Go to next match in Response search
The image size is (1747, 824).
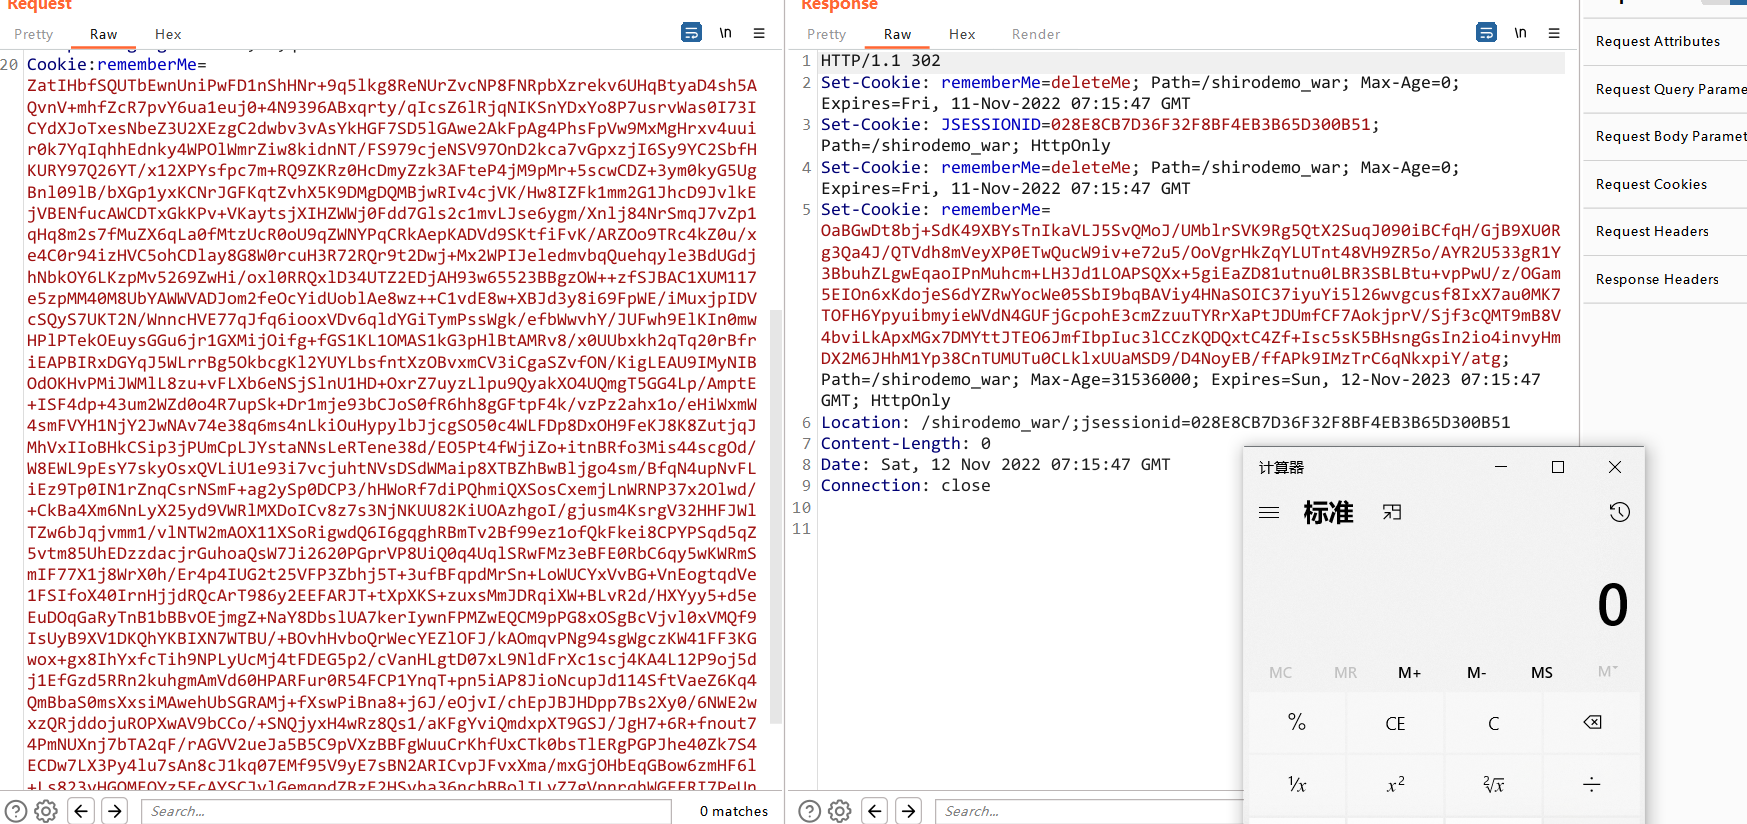coord(908,811)
